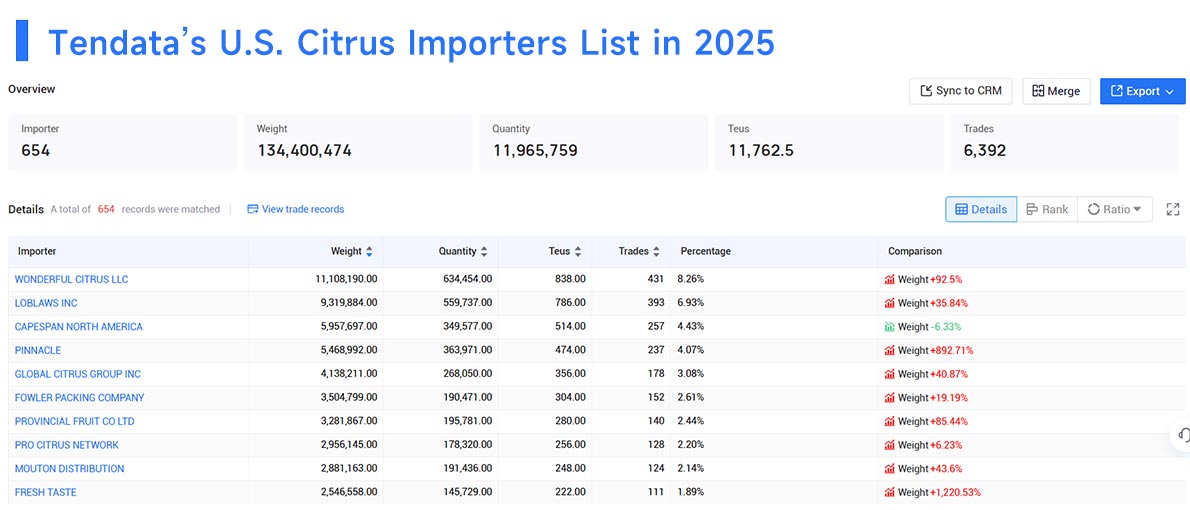This screenshot has width=1190, height=510.
Task: Click the Sync to CRM icon
Action: (926, 91)
